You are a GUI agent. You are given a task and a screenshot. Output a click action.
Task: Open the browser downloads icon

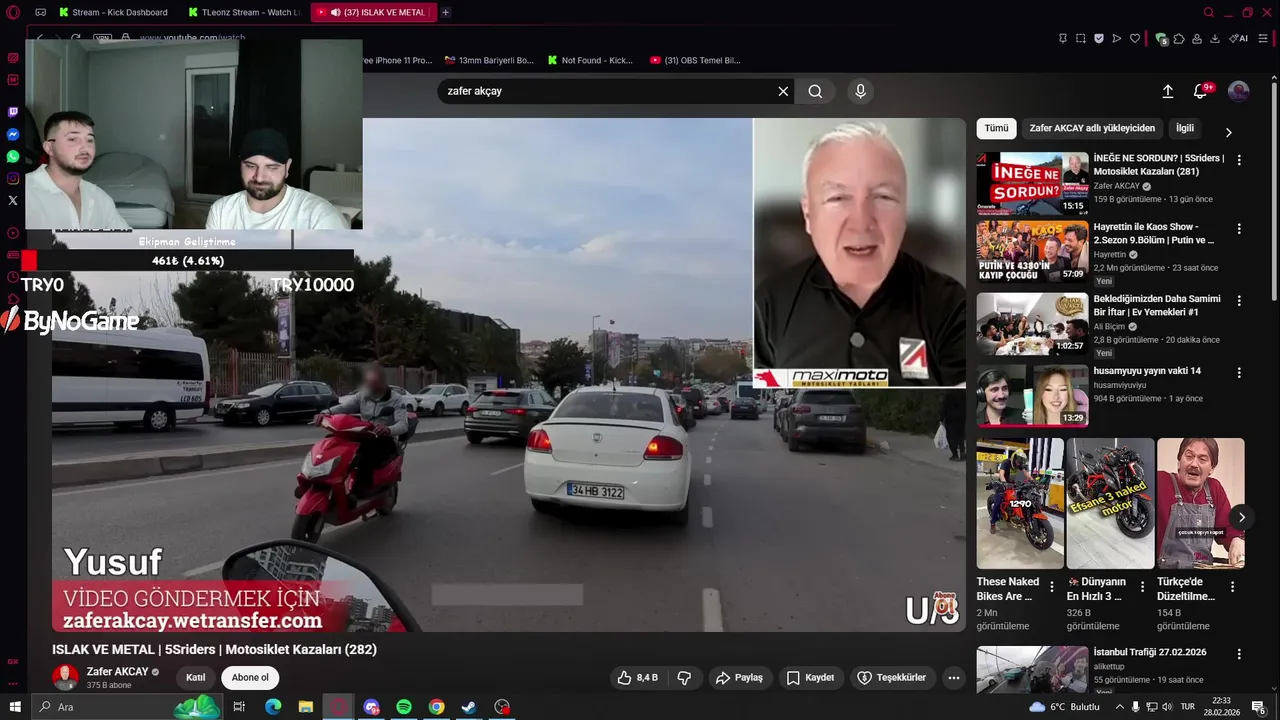[x=1214, y=38]
